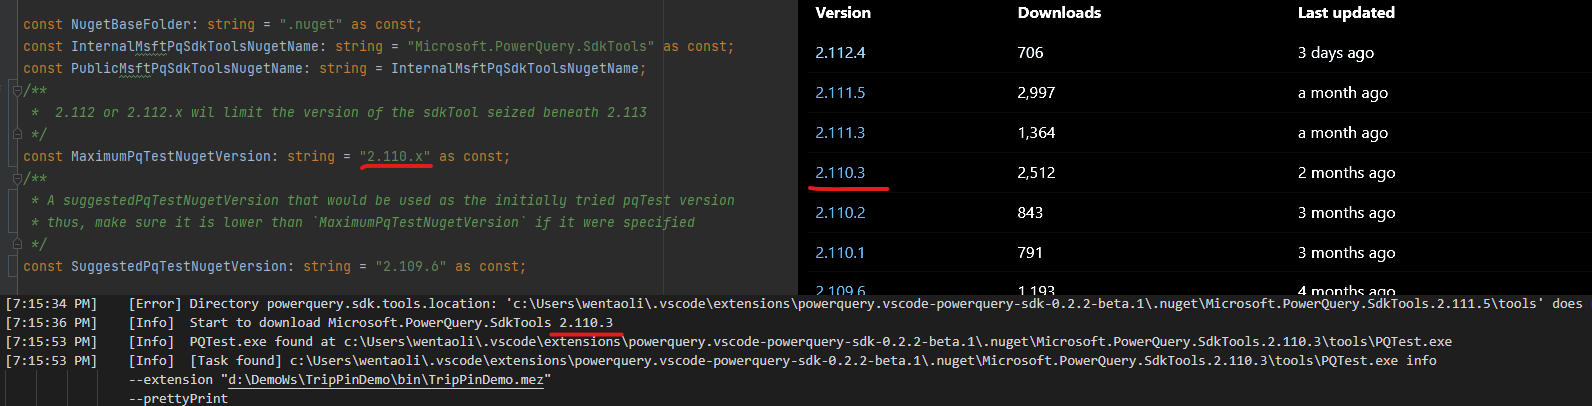Select downloads count 843
The height and width of the screenshot is (406, 1592).
(x=1030, y=213)
